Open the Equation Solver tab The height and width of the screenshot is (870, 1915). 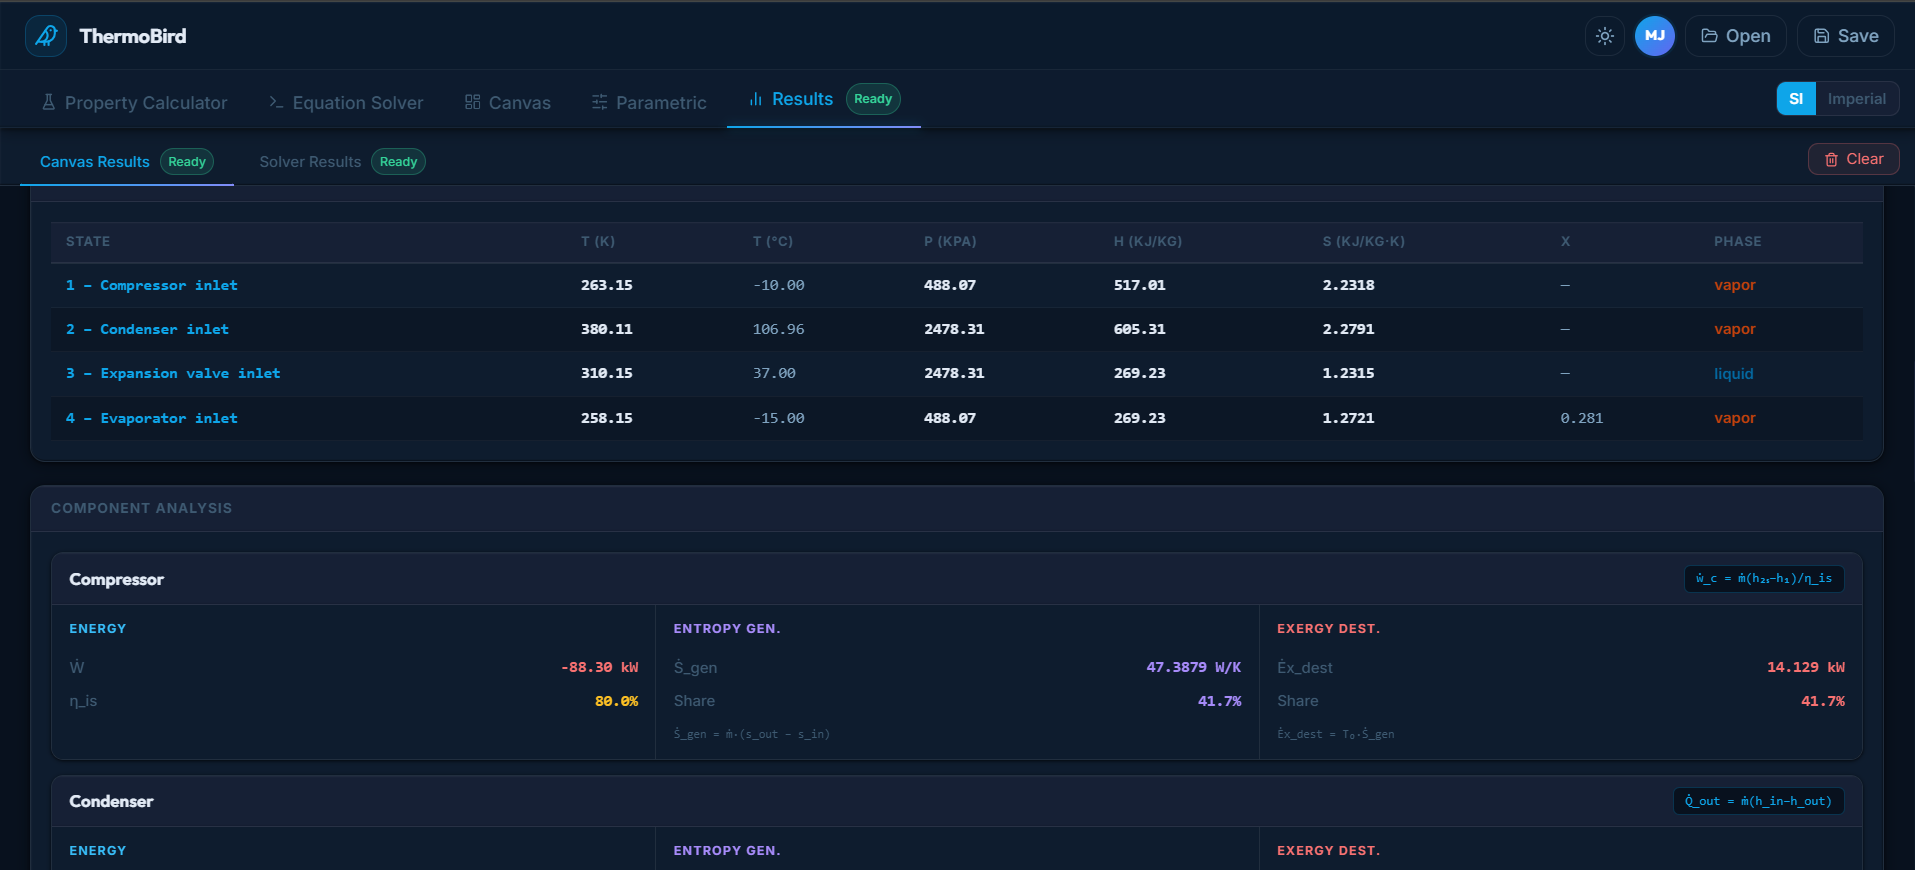(346, 102)
